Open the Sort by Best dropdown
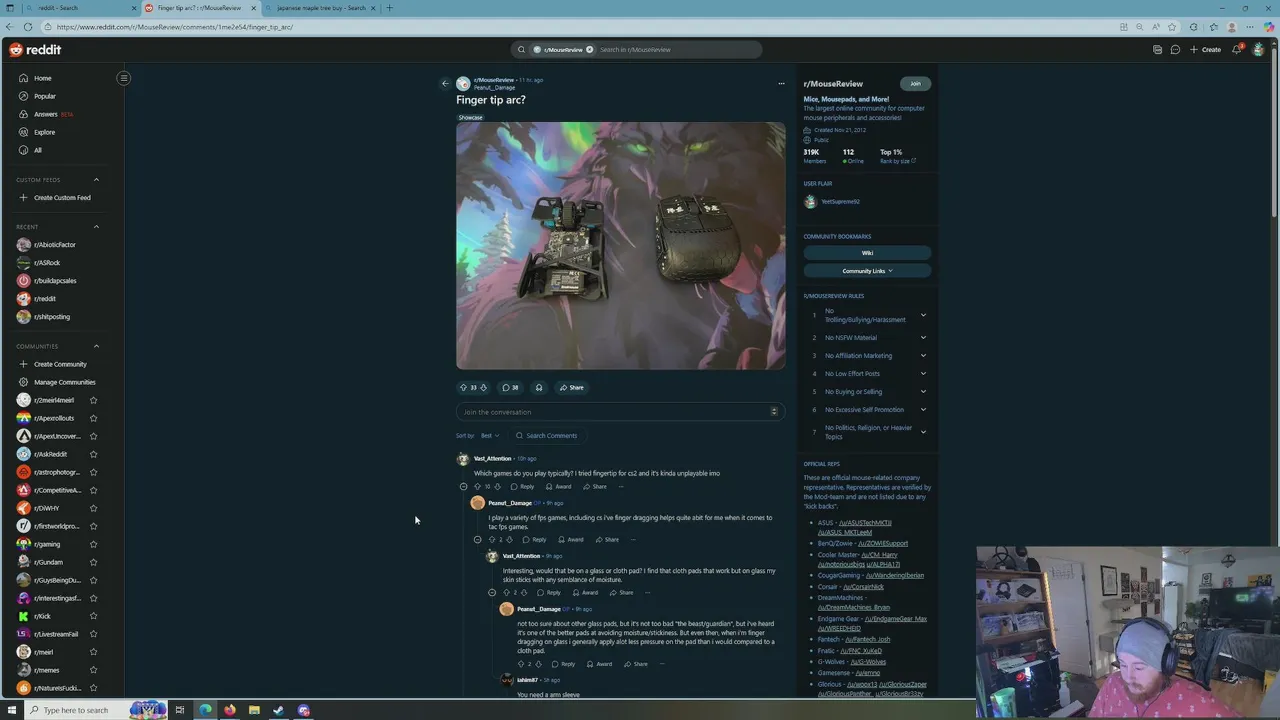This screenshot has width=1280, height=720. click(x=489, y=436)
